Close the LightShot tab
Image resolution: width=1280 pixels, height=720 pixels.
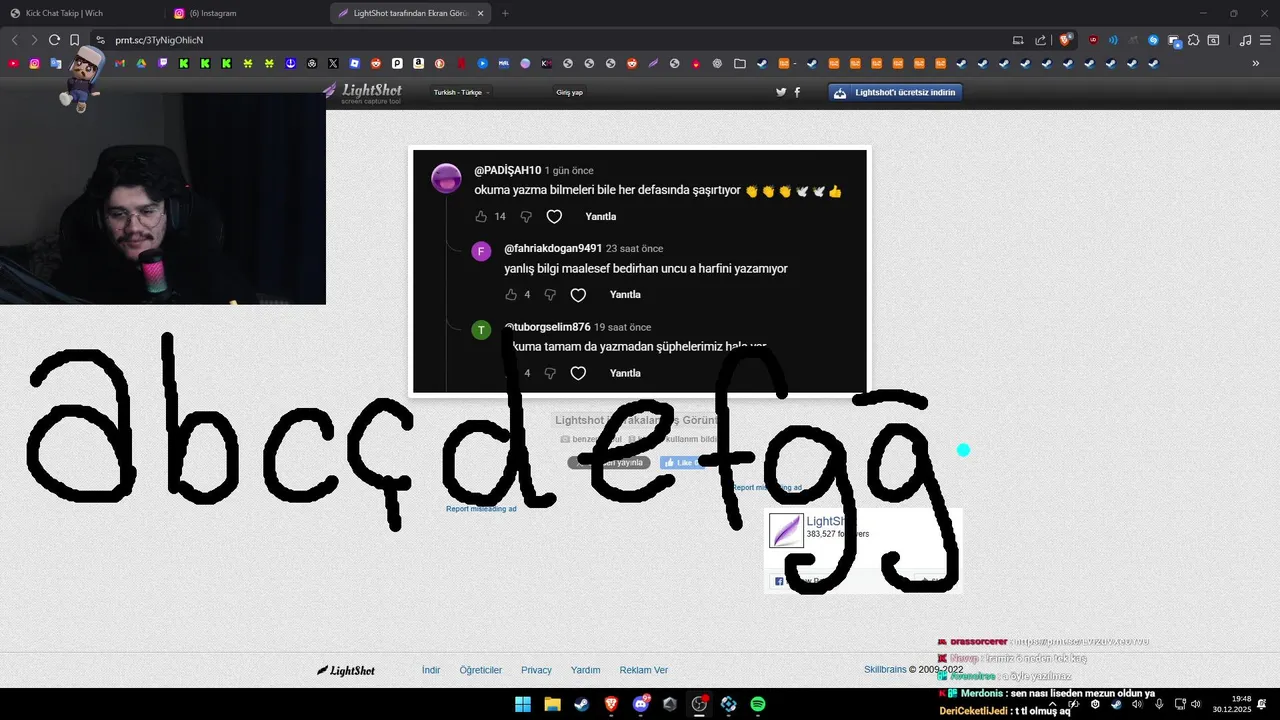[x=481, y=13]
